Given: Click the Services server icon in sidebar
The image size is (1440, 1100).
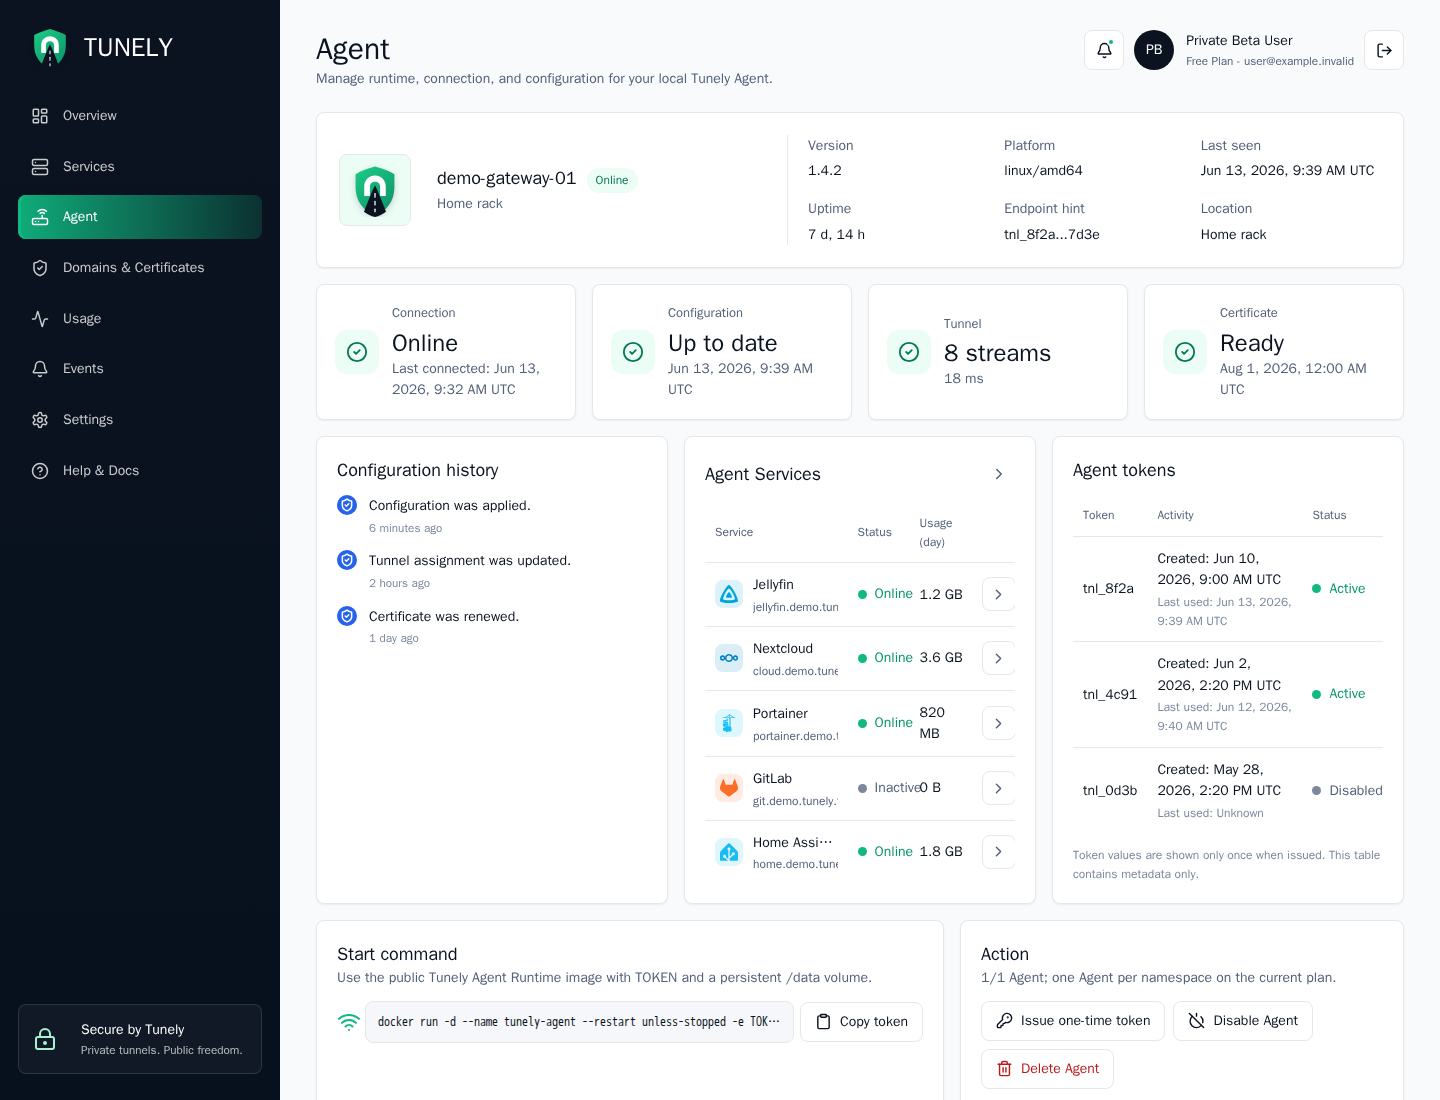Looking at the screenshot, I should point(40,166).
